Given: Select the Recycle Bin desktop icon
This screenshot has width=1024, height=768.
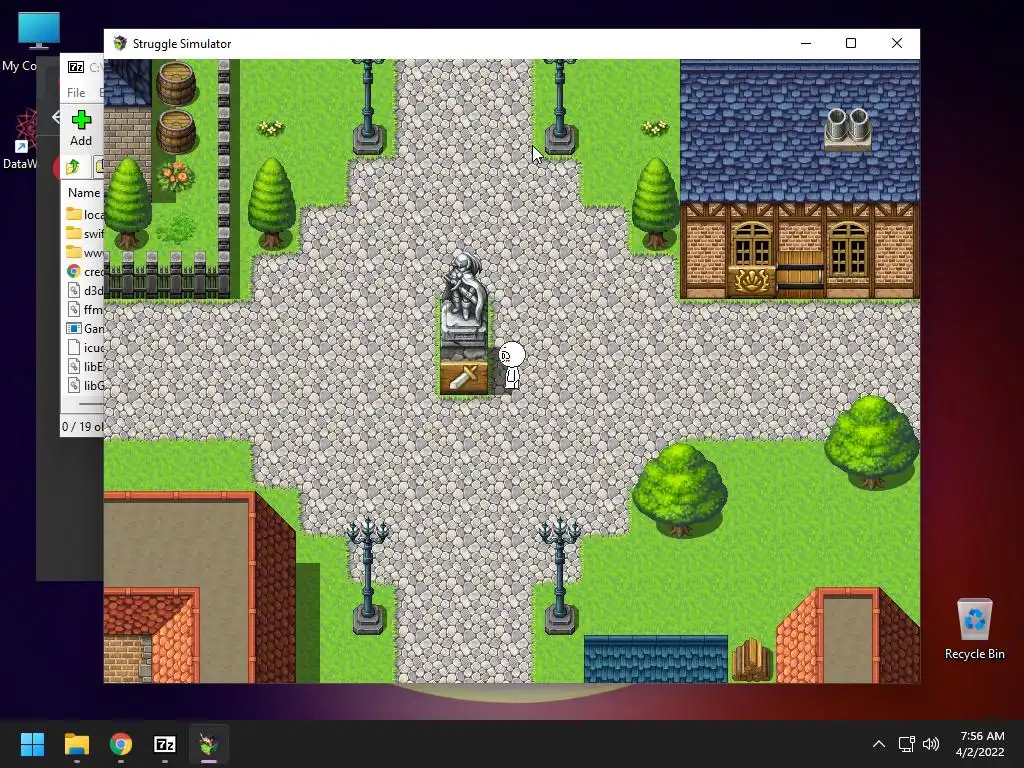Looking at the screenshot, I should point(974,629).
